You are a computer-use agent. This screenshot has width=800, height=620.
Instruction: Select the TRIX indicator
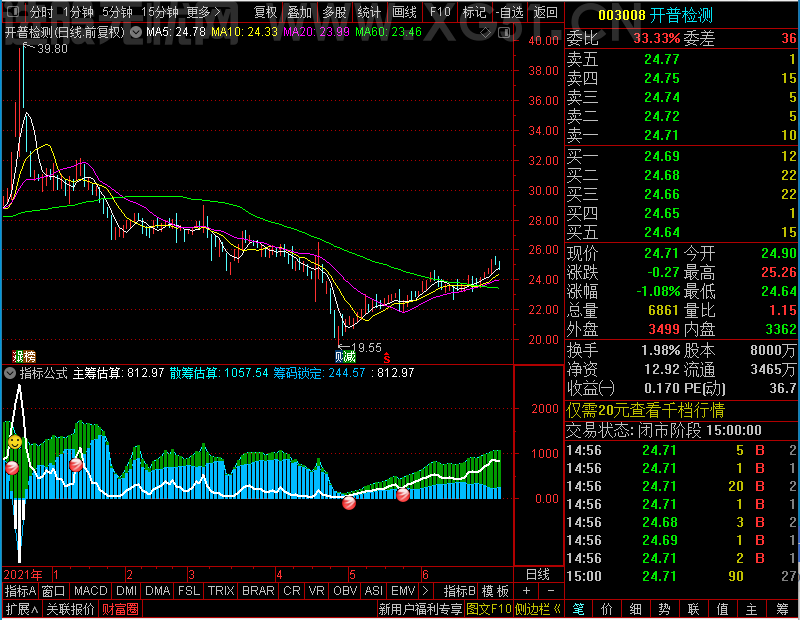click(221, 591)
